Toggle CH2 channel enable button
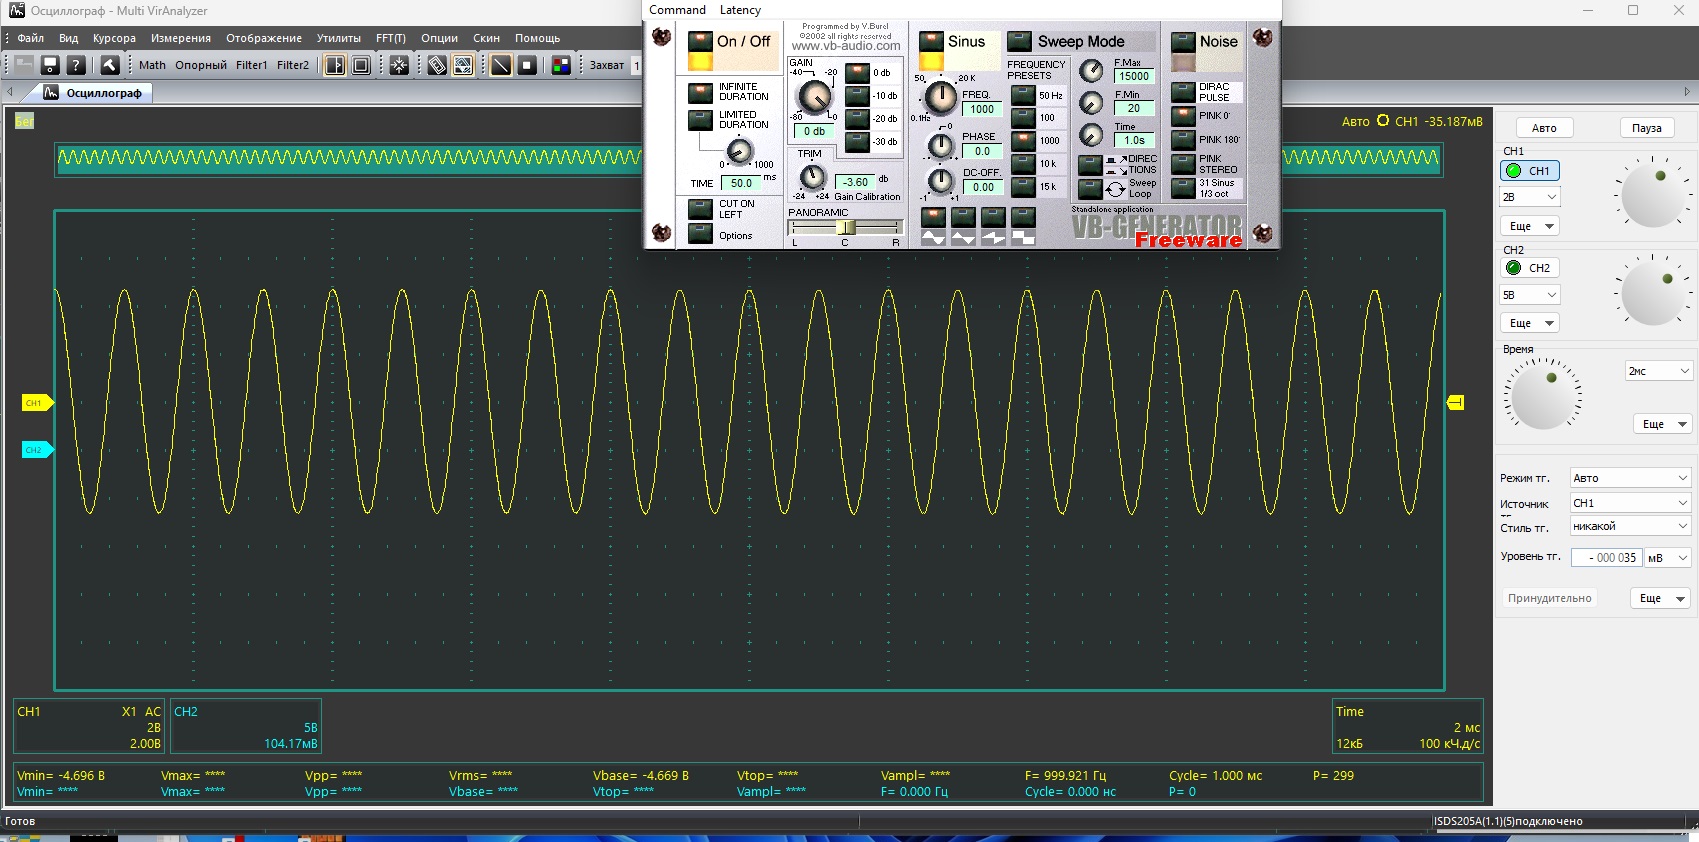The image size is (1699, 842). 1530,268
